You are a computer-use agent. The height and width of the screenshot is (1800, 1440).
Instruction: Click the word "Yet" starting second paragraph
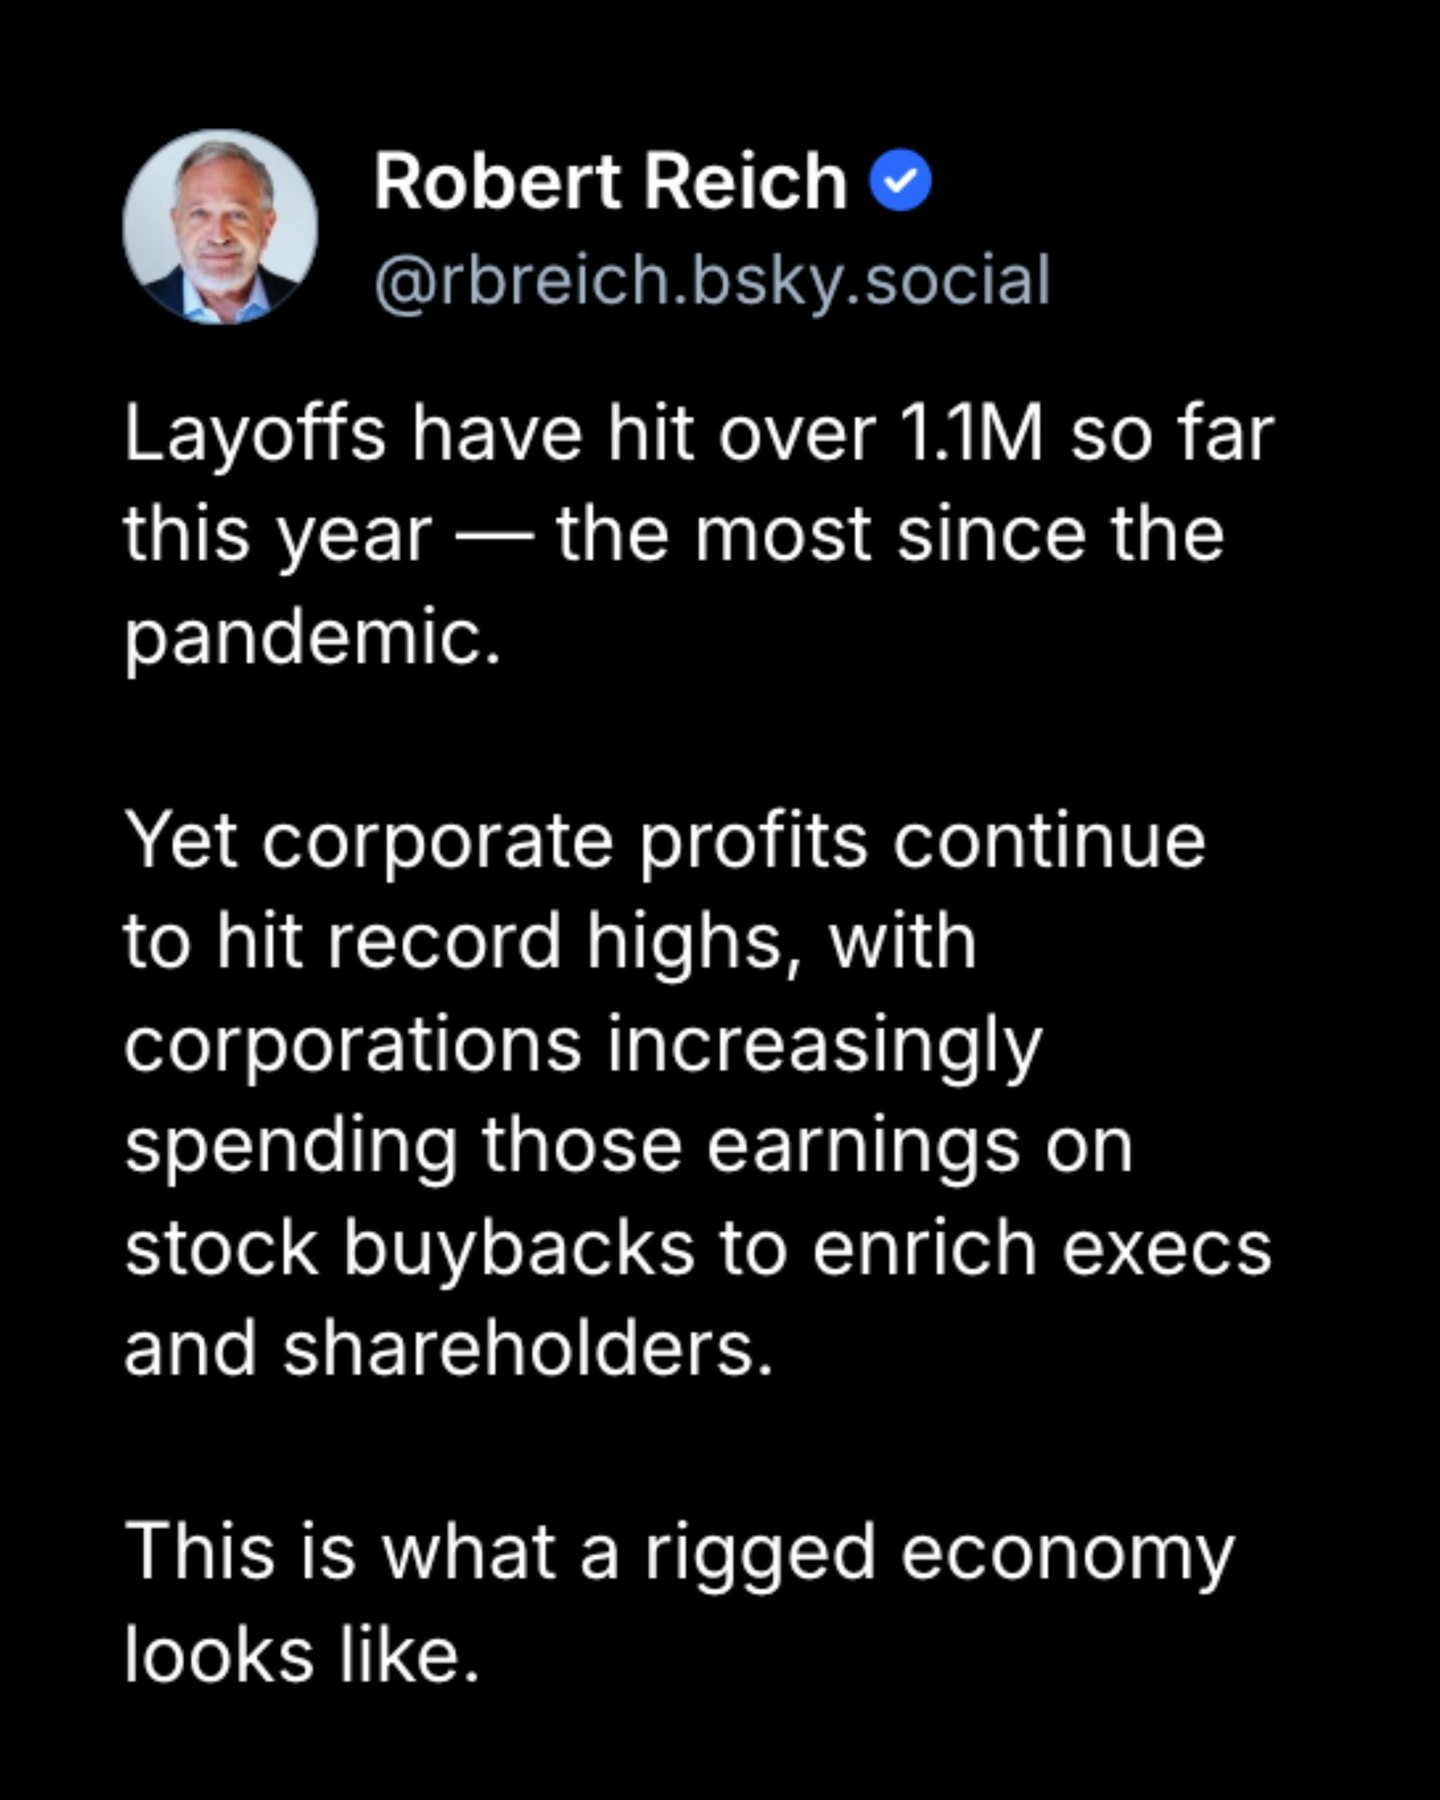(x=181, y=841)
